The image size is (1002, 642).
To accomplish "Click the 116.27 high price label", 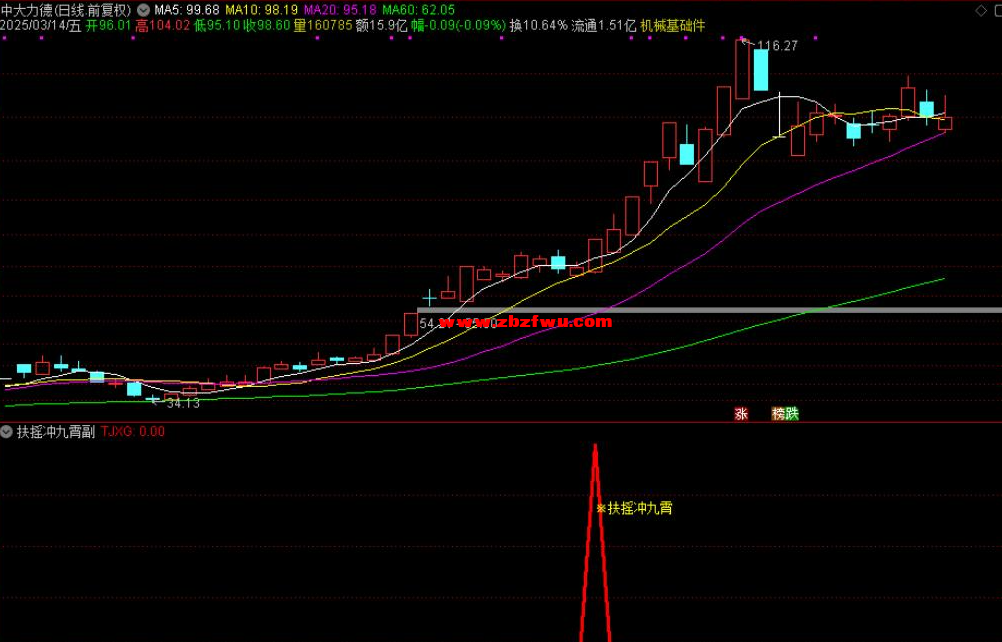I will click(x=777, y=46).
